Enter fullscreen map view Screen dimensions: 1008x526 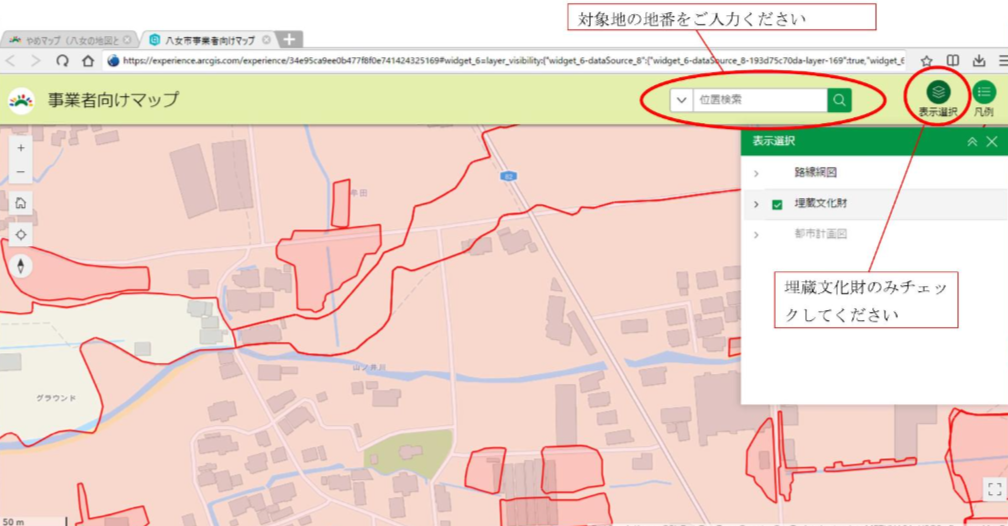tap(993, 489)
